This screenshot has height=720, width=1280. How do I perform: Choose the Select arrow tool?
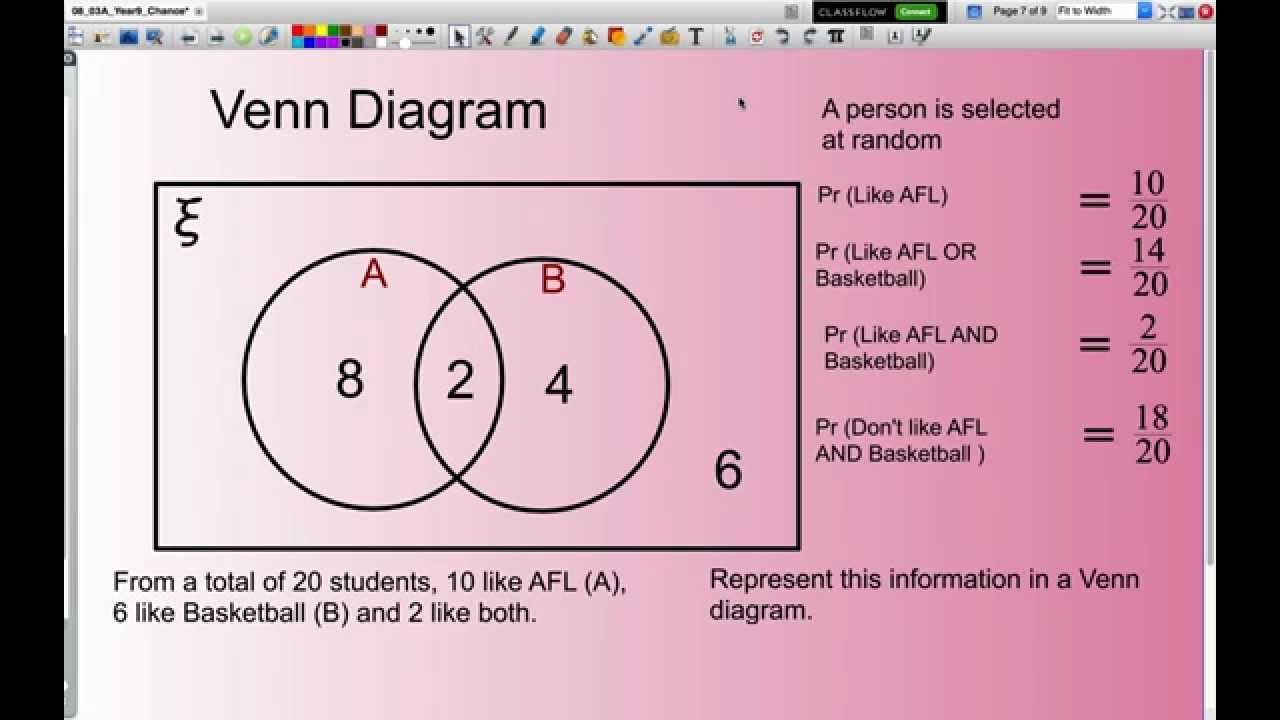pyautogui.click(x=458, y=37)
